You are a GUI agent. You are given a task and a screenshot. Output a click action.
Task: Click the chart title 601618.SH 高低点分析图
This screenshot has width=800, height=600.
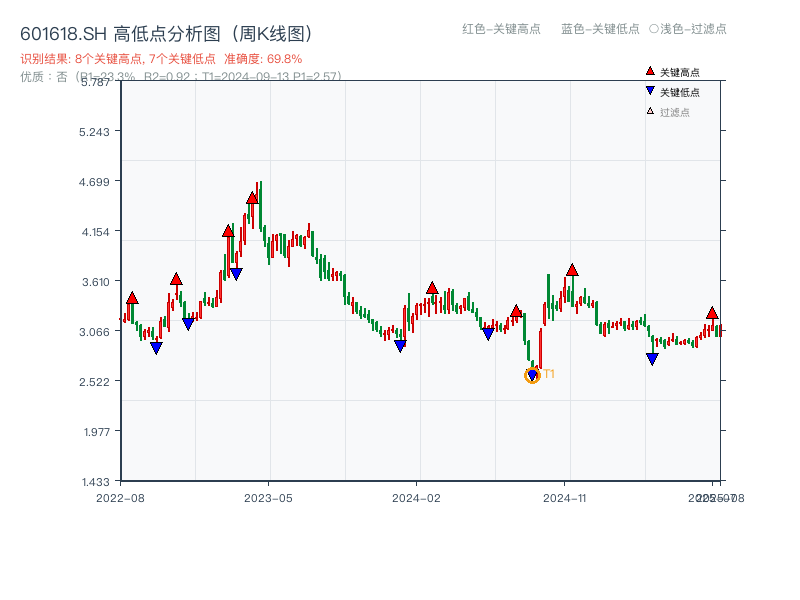point(170,33)
